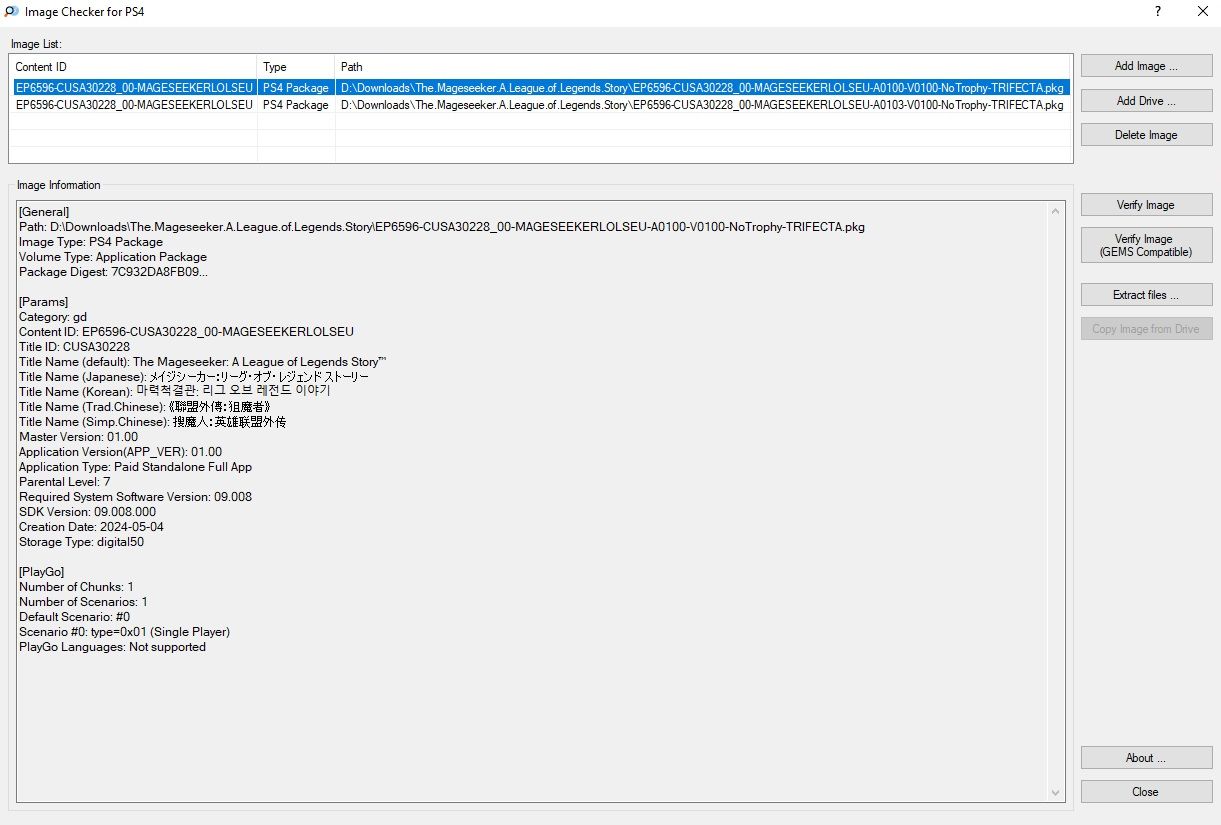Click the Delete Image button
1221x825 pixels.
pyautogui.click(x=1146, y=135)
